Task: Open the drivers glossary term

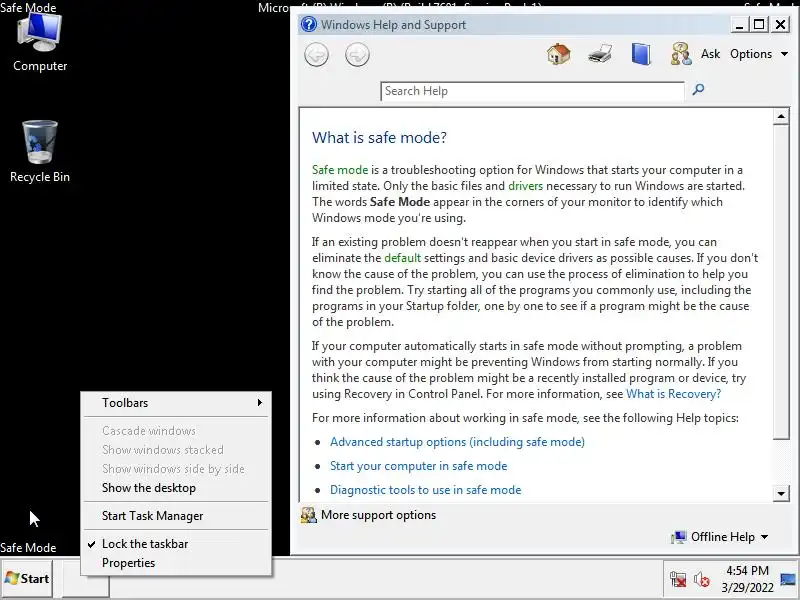Action: pyautogui.click(x=526, y=186)
